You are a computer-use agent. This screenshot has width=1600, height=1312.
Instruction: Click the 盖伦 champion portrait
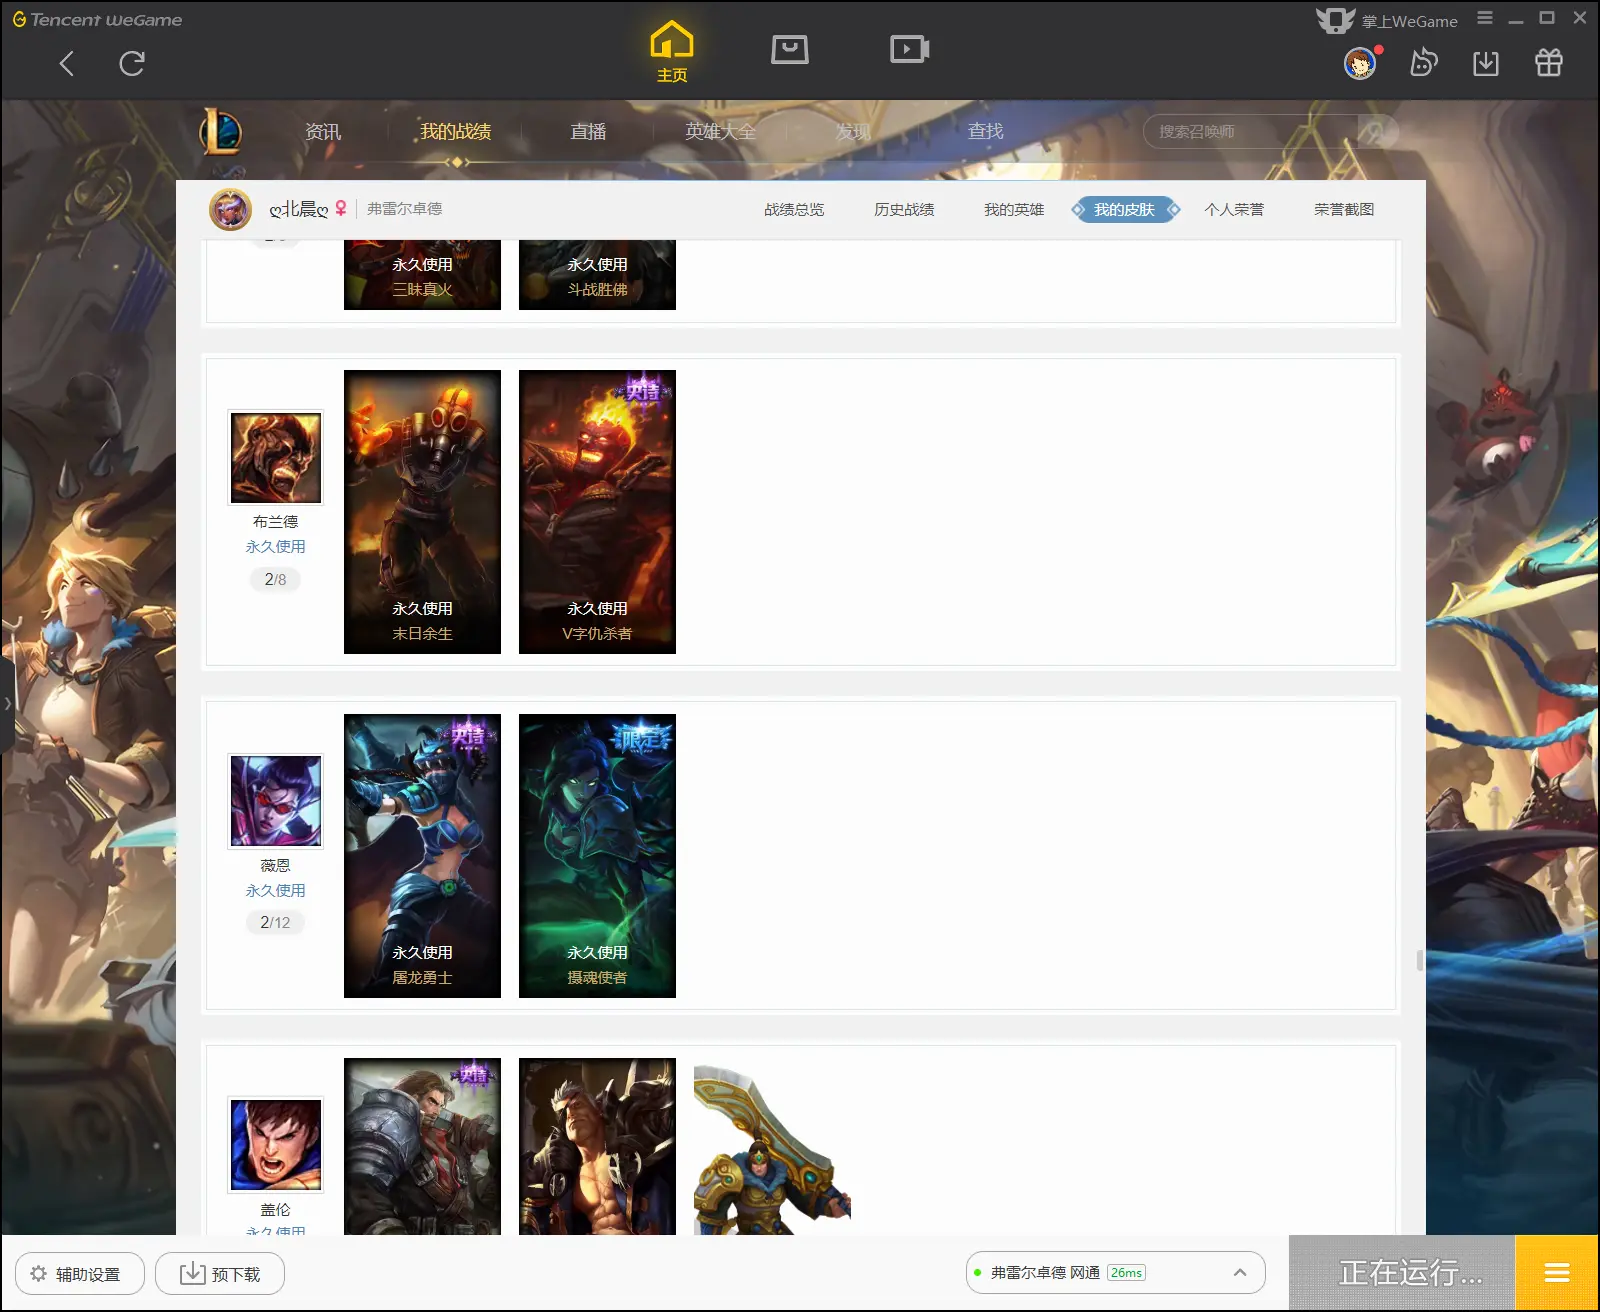pyautogui.click(x=276, y=1145)
